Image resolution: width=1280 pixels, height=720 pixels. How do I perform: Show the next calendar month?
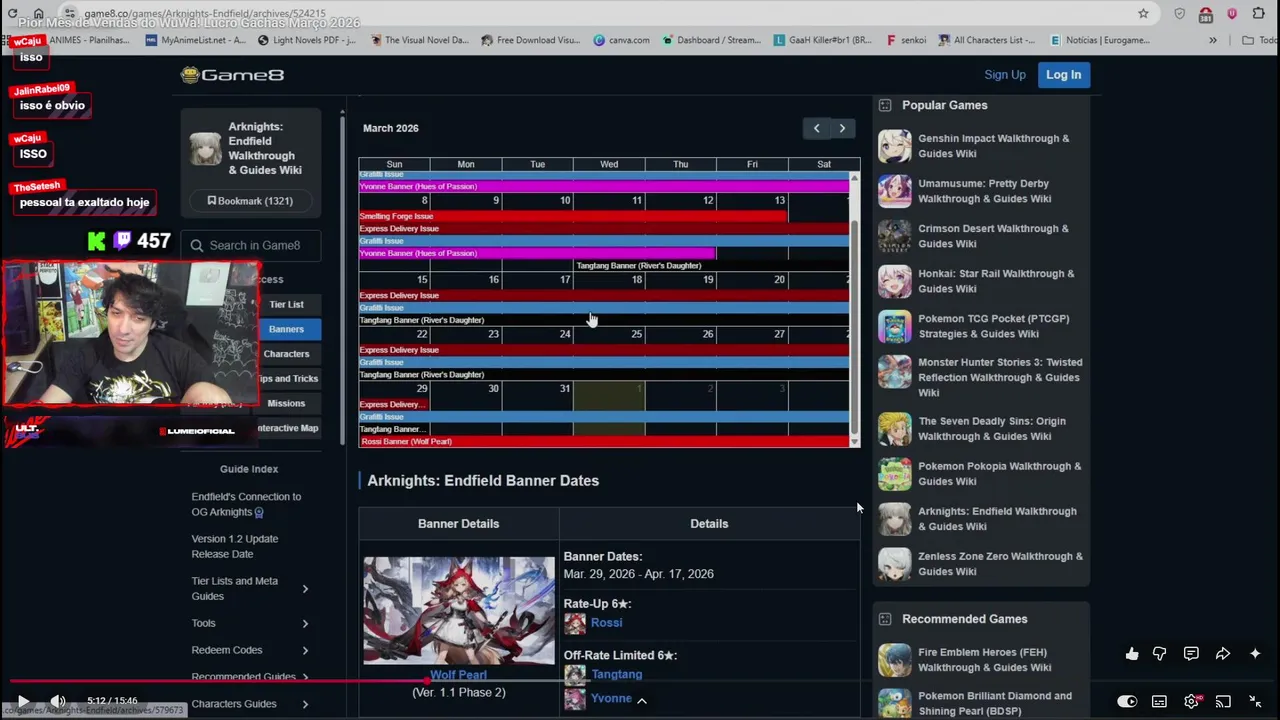click(x=843, y=128)
